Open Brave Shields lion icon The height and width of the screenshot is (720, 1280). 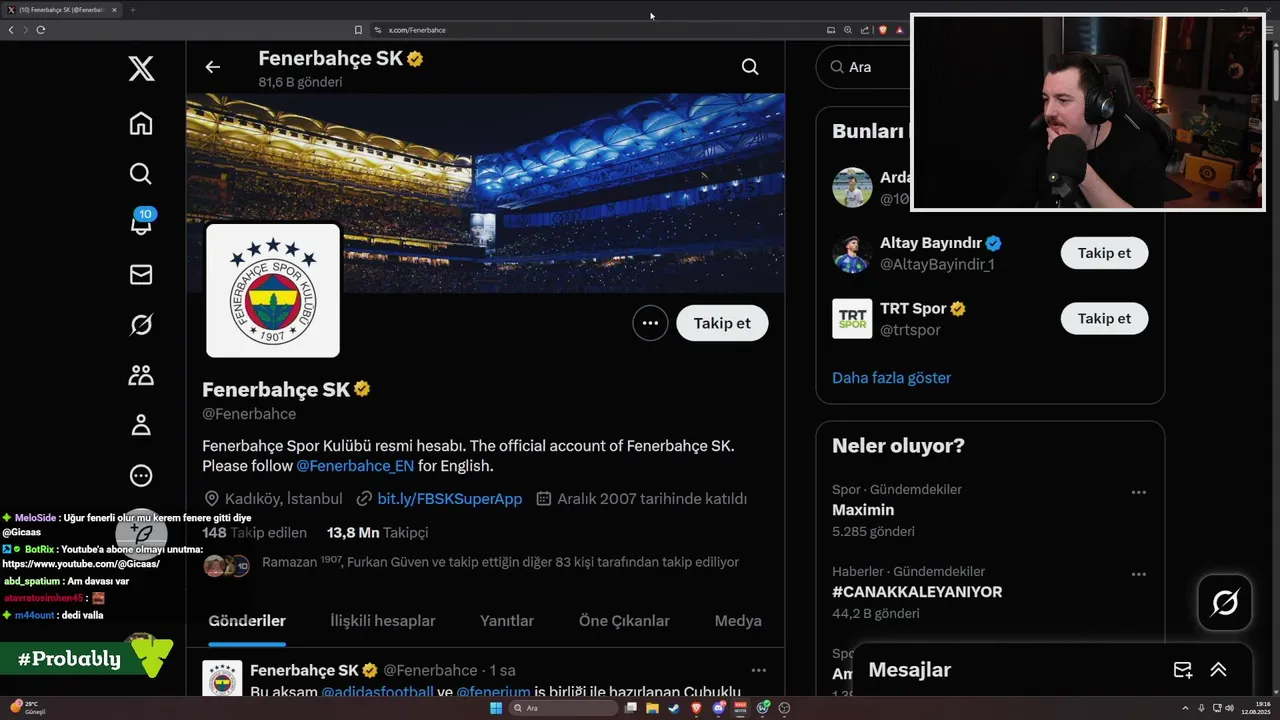point(883,30)
